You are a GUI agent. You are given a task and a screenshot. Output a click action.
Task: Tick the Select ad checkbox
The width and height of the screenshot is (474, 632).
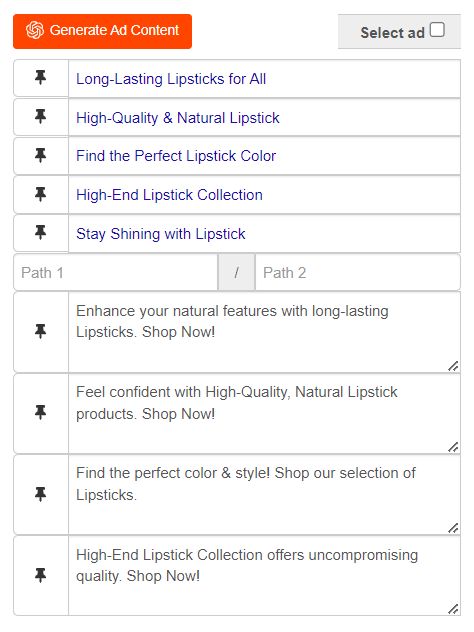point(437,30)
